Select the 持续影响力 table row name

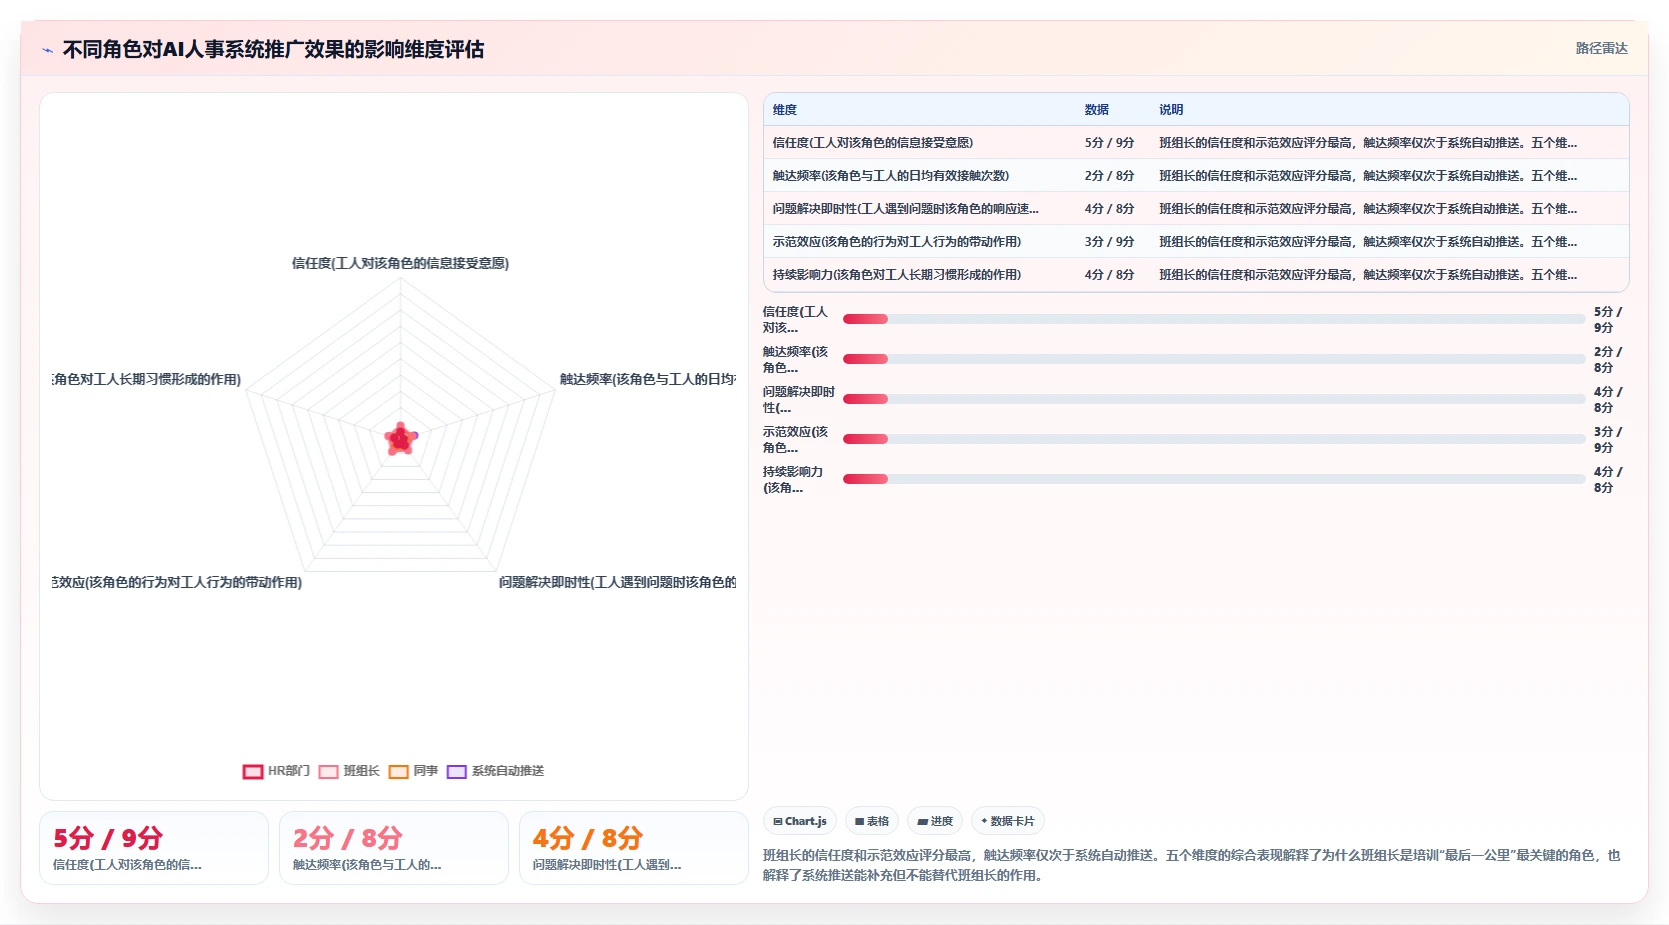pyautogui.click(x=896, y=275)
